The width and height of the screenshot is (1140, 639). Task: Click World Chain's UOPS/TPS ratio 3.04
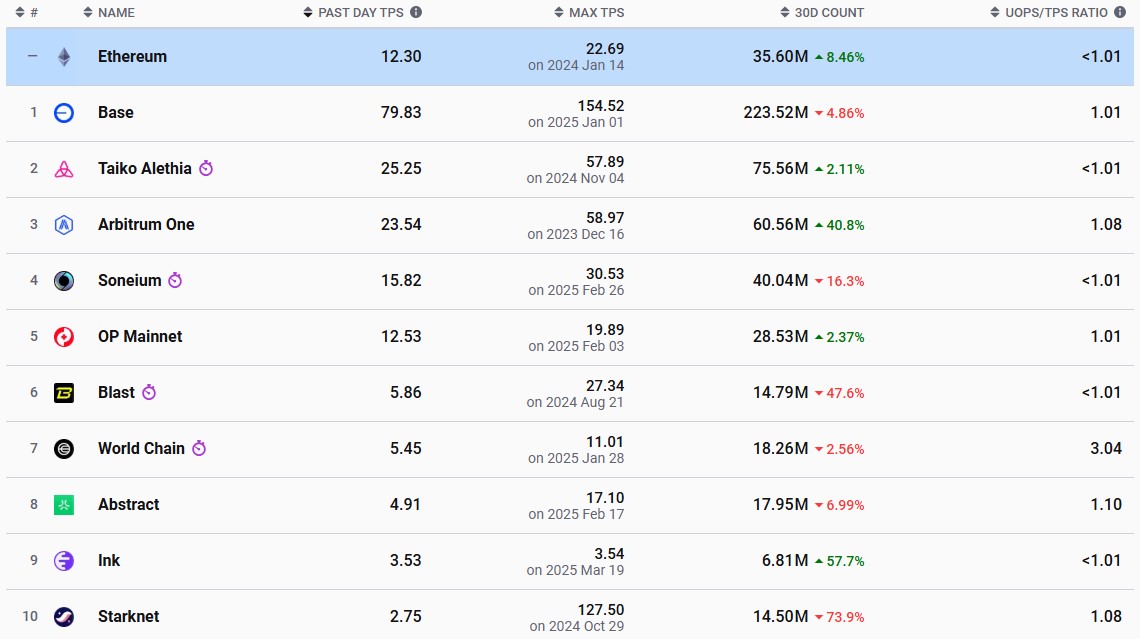[x=1106, y=449]
